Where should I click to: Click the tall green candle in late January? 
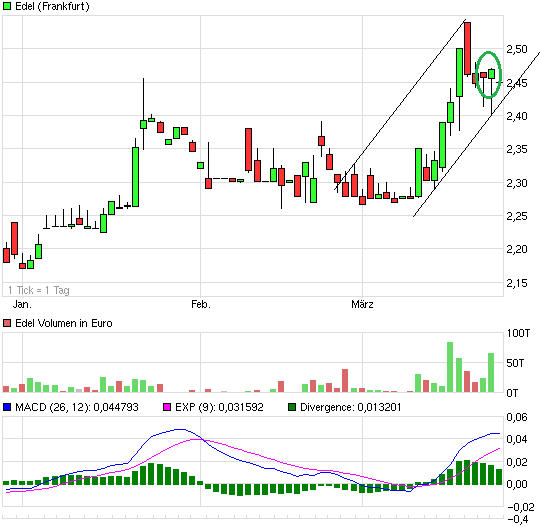click(x=136, y=177)
